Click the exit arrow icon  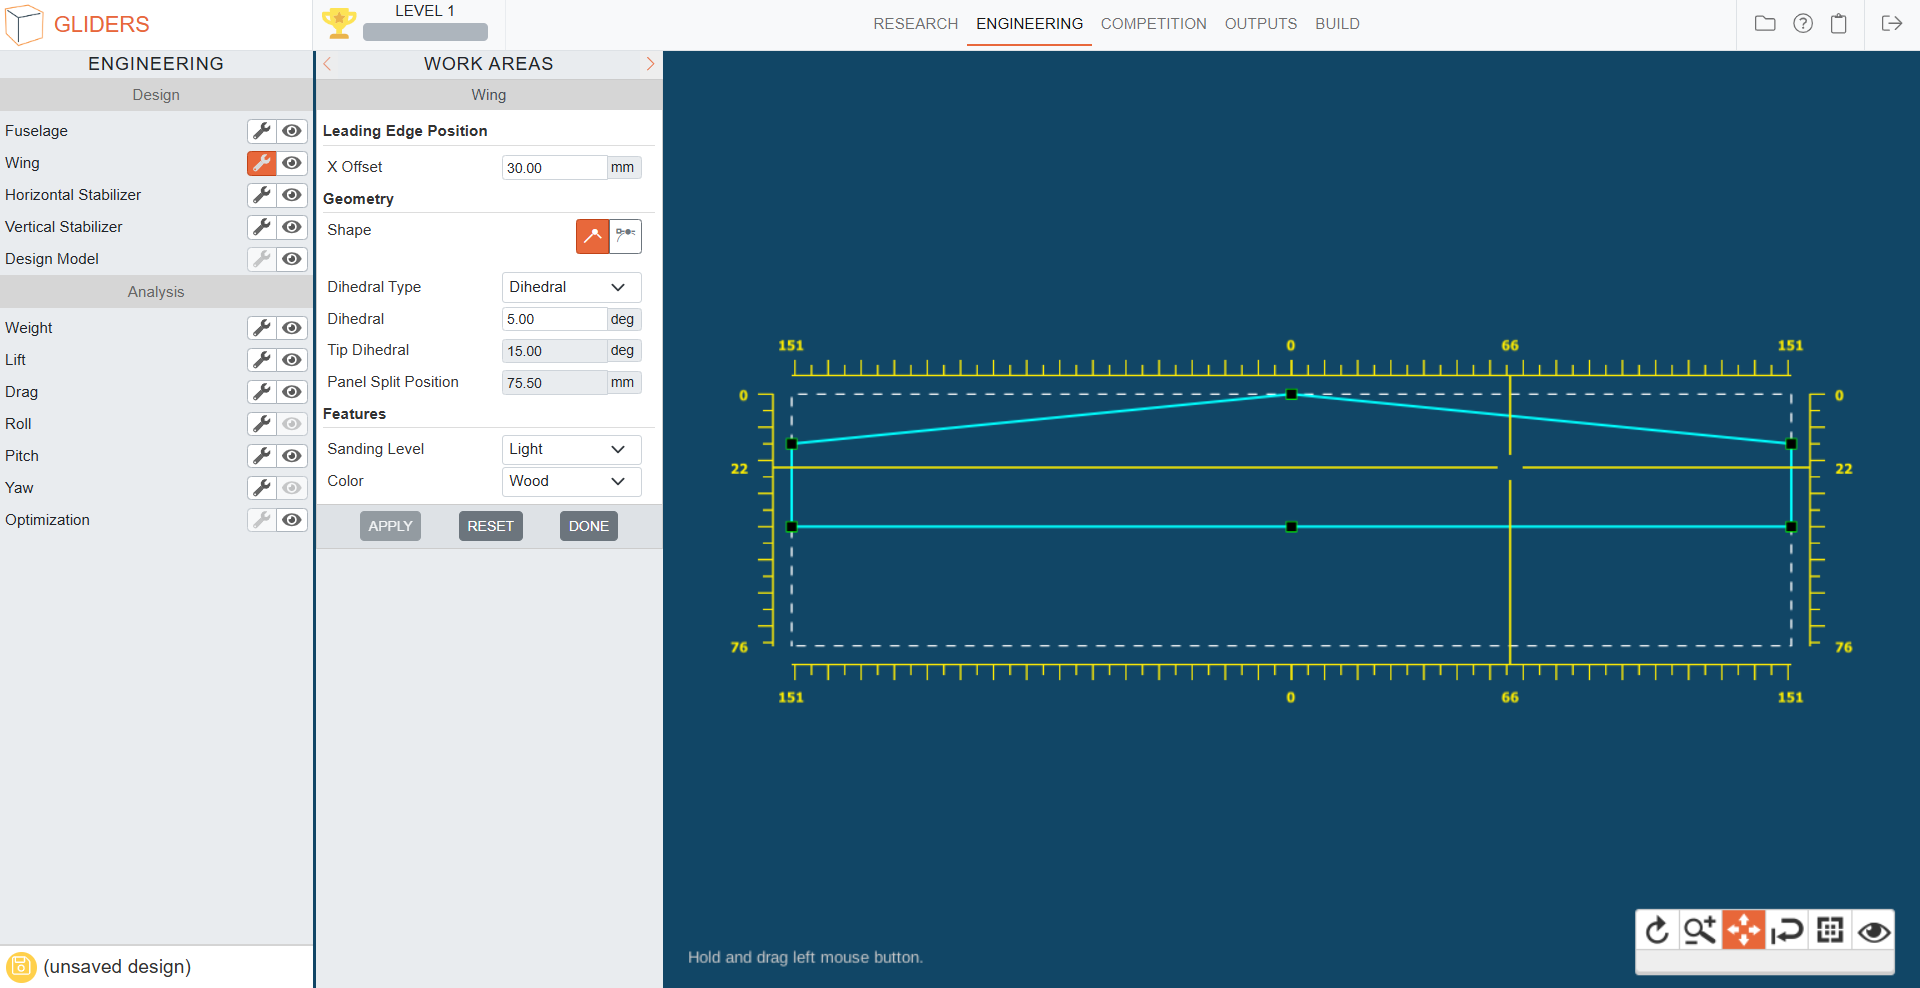[1891, 23]
